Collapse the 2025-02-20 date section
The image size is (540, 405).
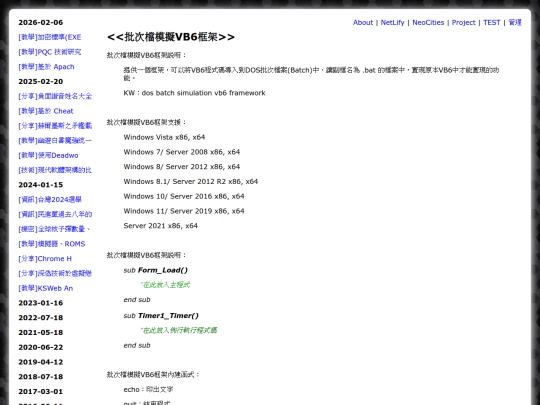click(x=41, y=82)
